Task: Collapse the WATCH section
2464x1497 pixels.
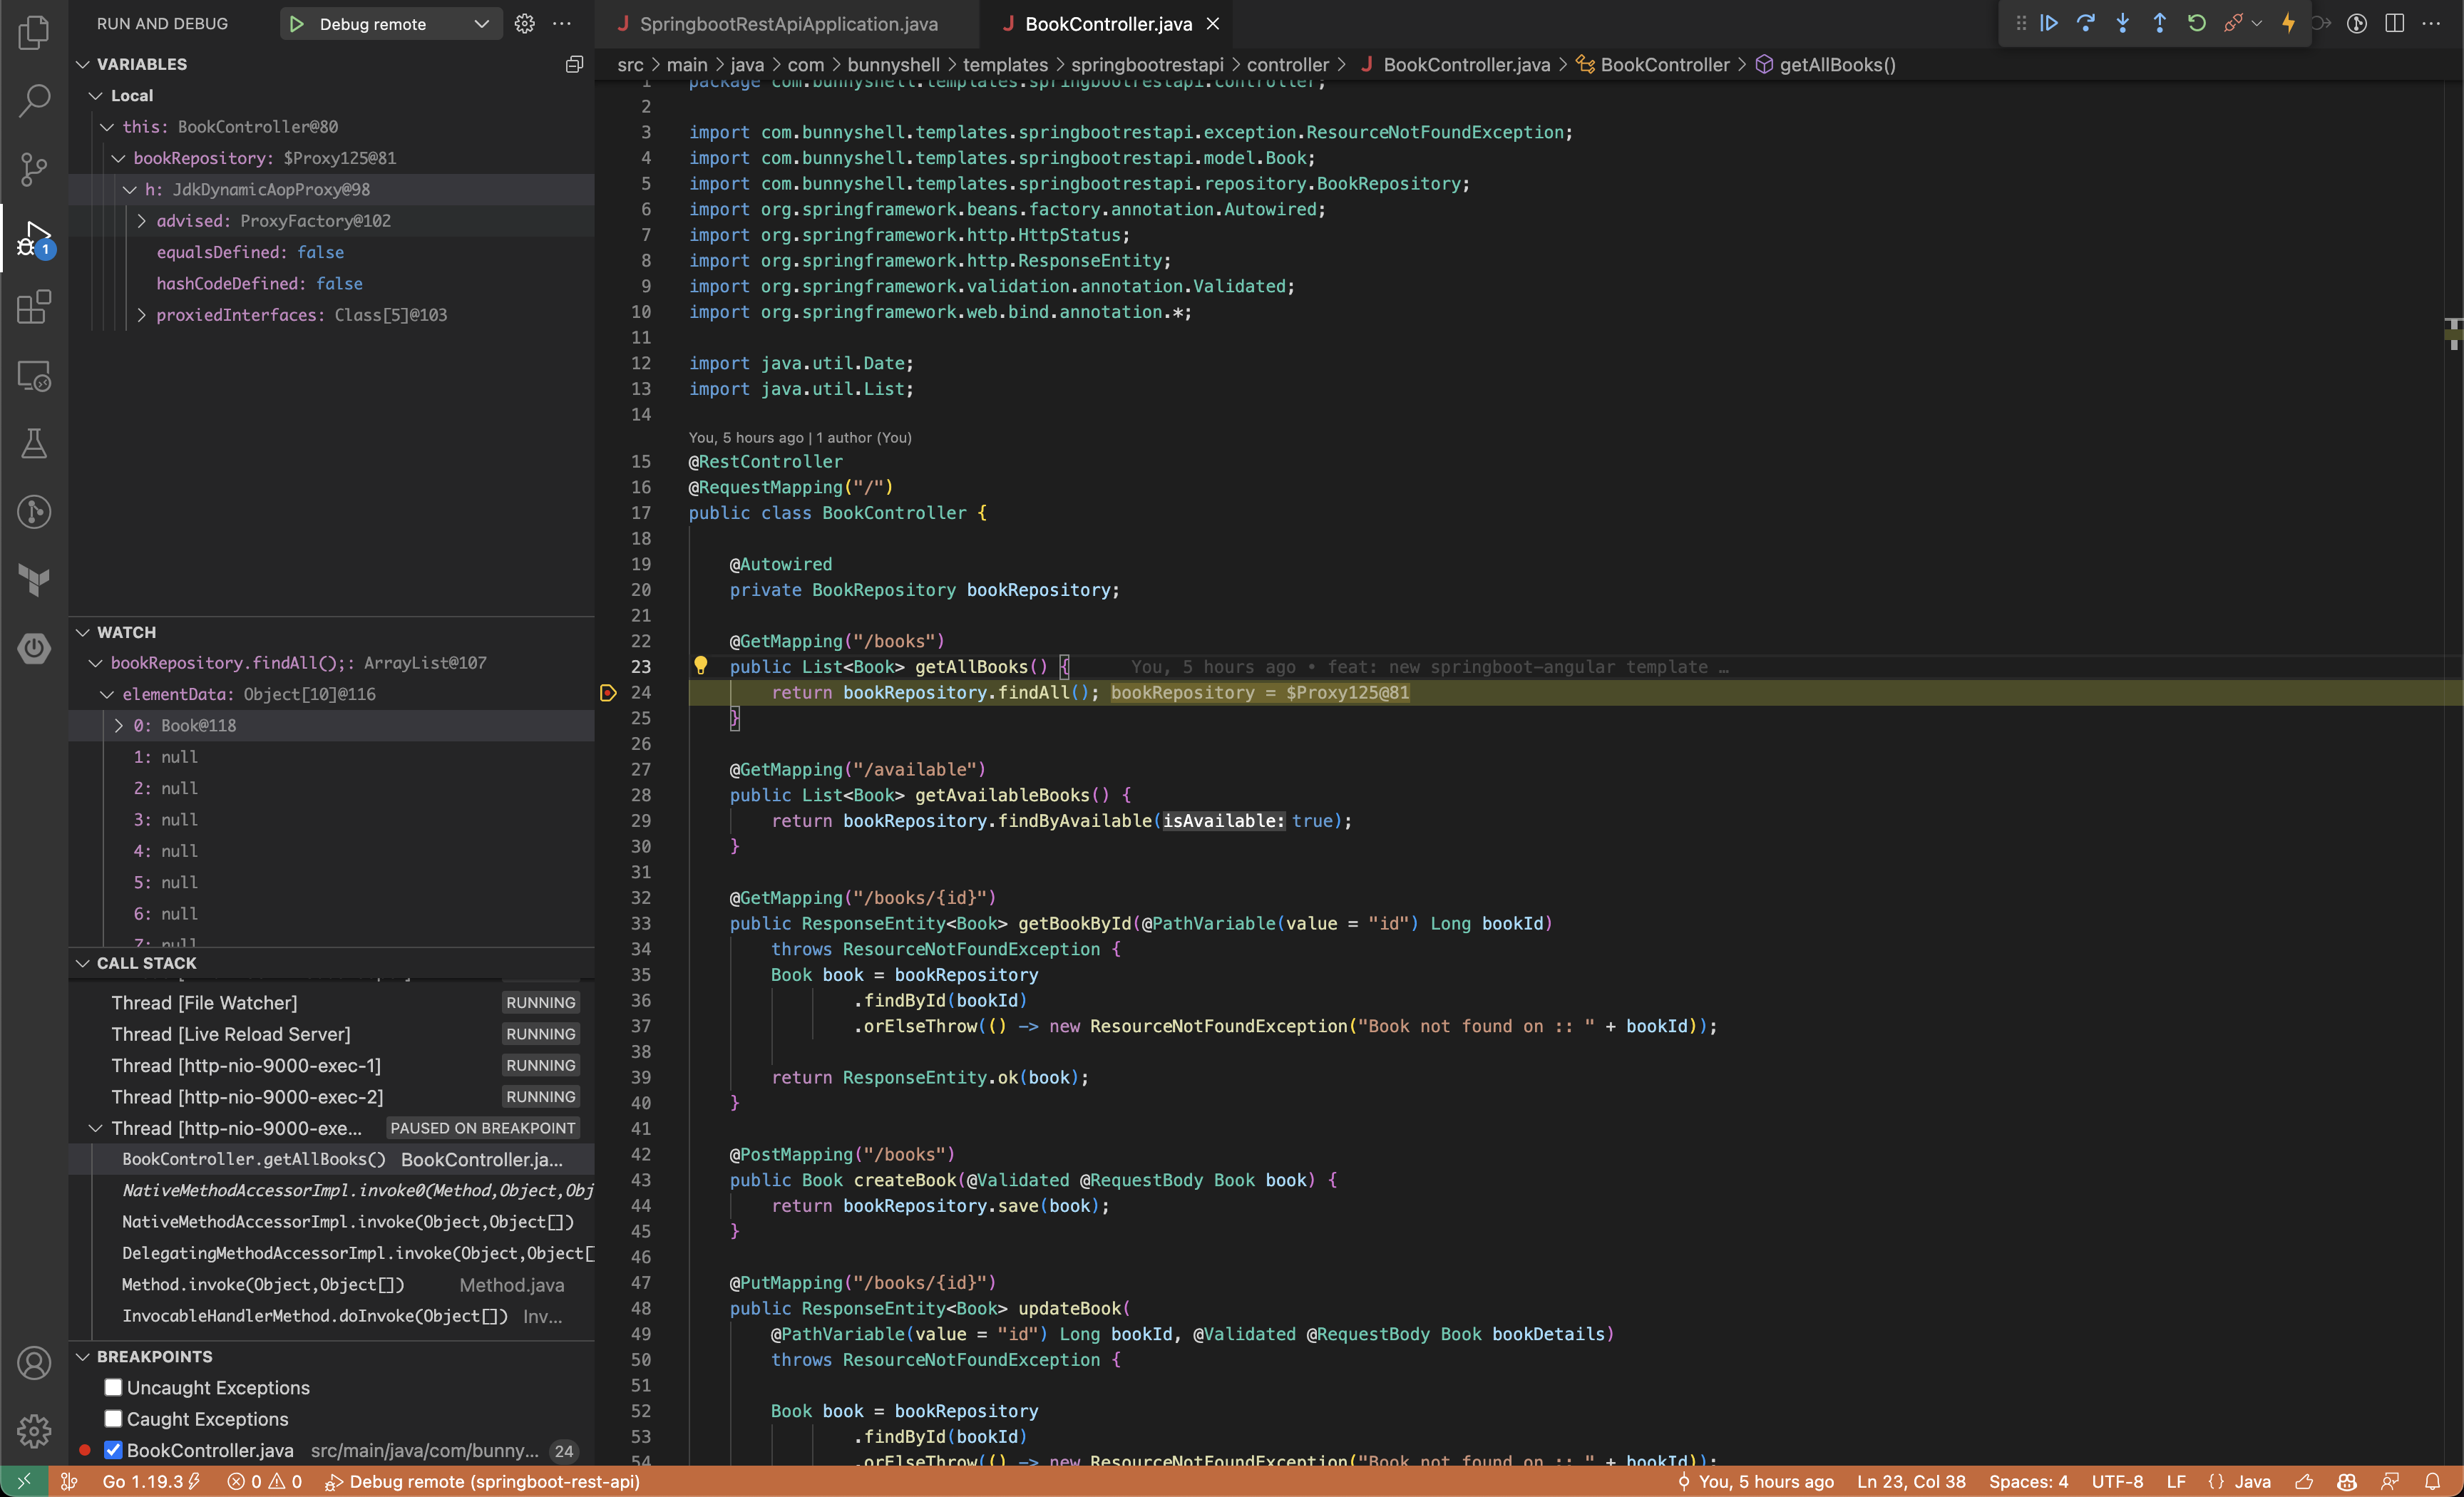Action: pyautogui.click(x=83, y=632)
